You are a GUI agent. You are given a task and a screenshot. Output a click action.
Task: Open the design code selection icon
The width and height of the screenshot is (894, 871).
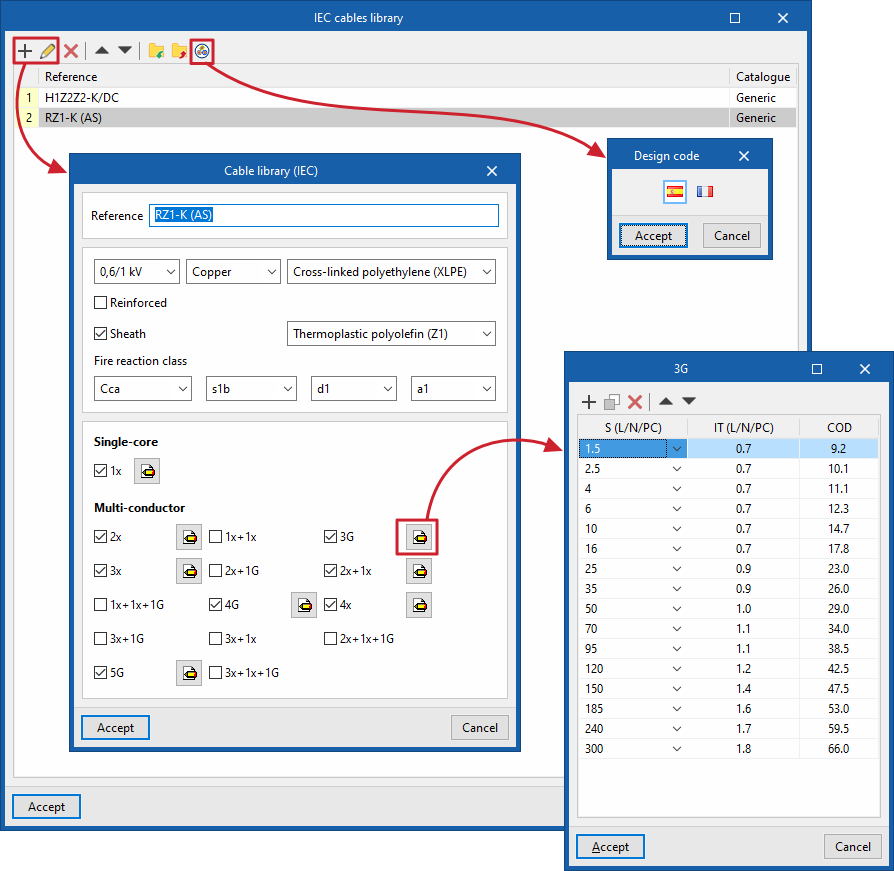coord(202,51)
